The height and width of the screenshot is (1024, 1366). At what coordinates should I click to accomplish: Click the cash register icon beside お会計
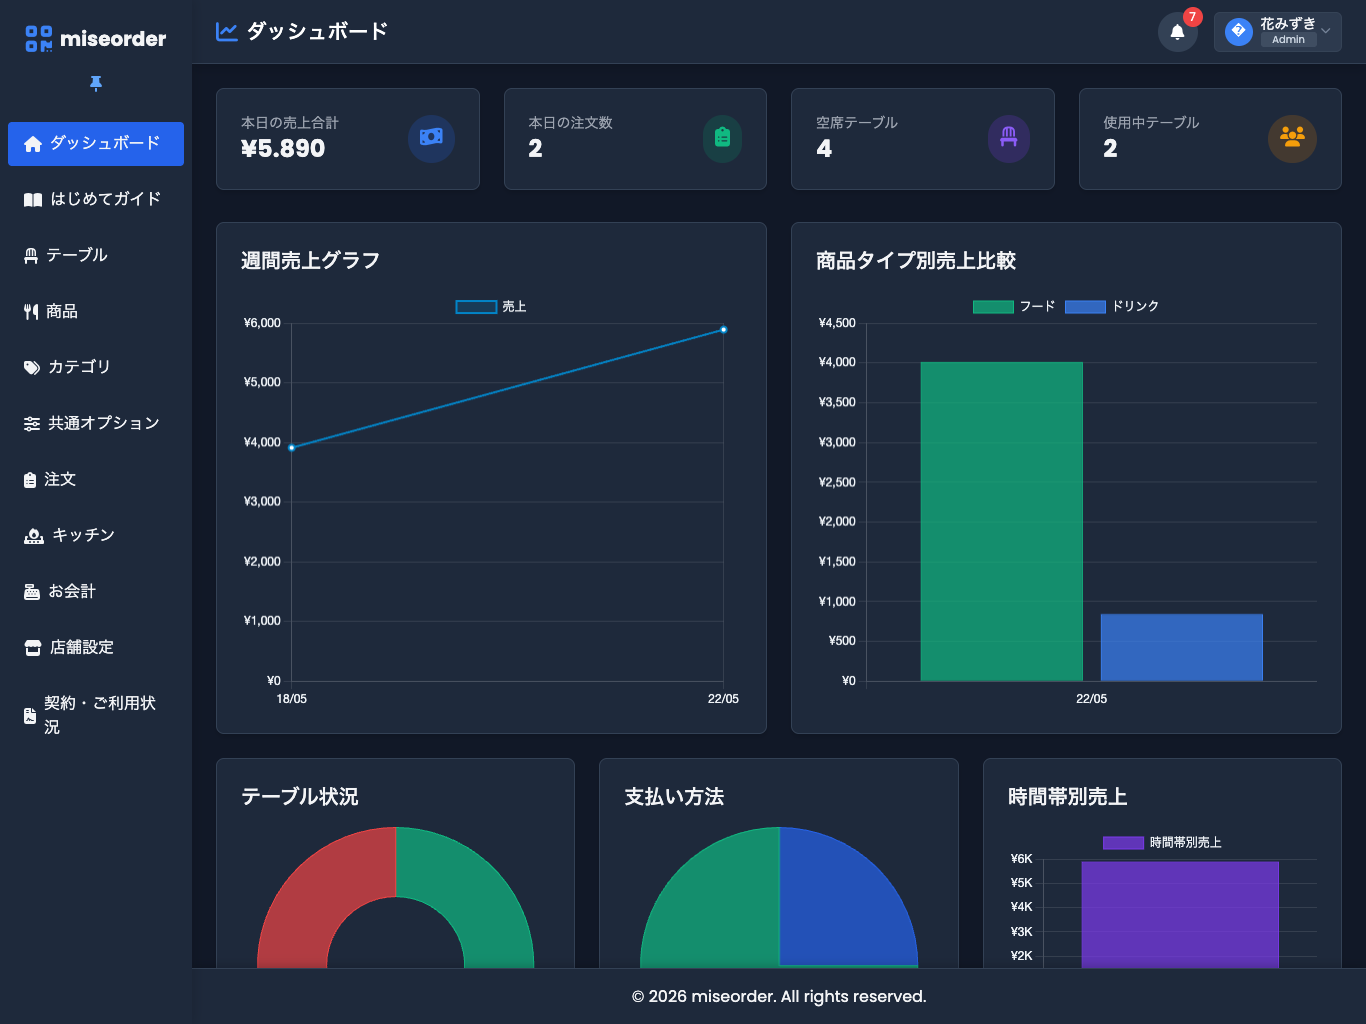(x=32, y=592)
